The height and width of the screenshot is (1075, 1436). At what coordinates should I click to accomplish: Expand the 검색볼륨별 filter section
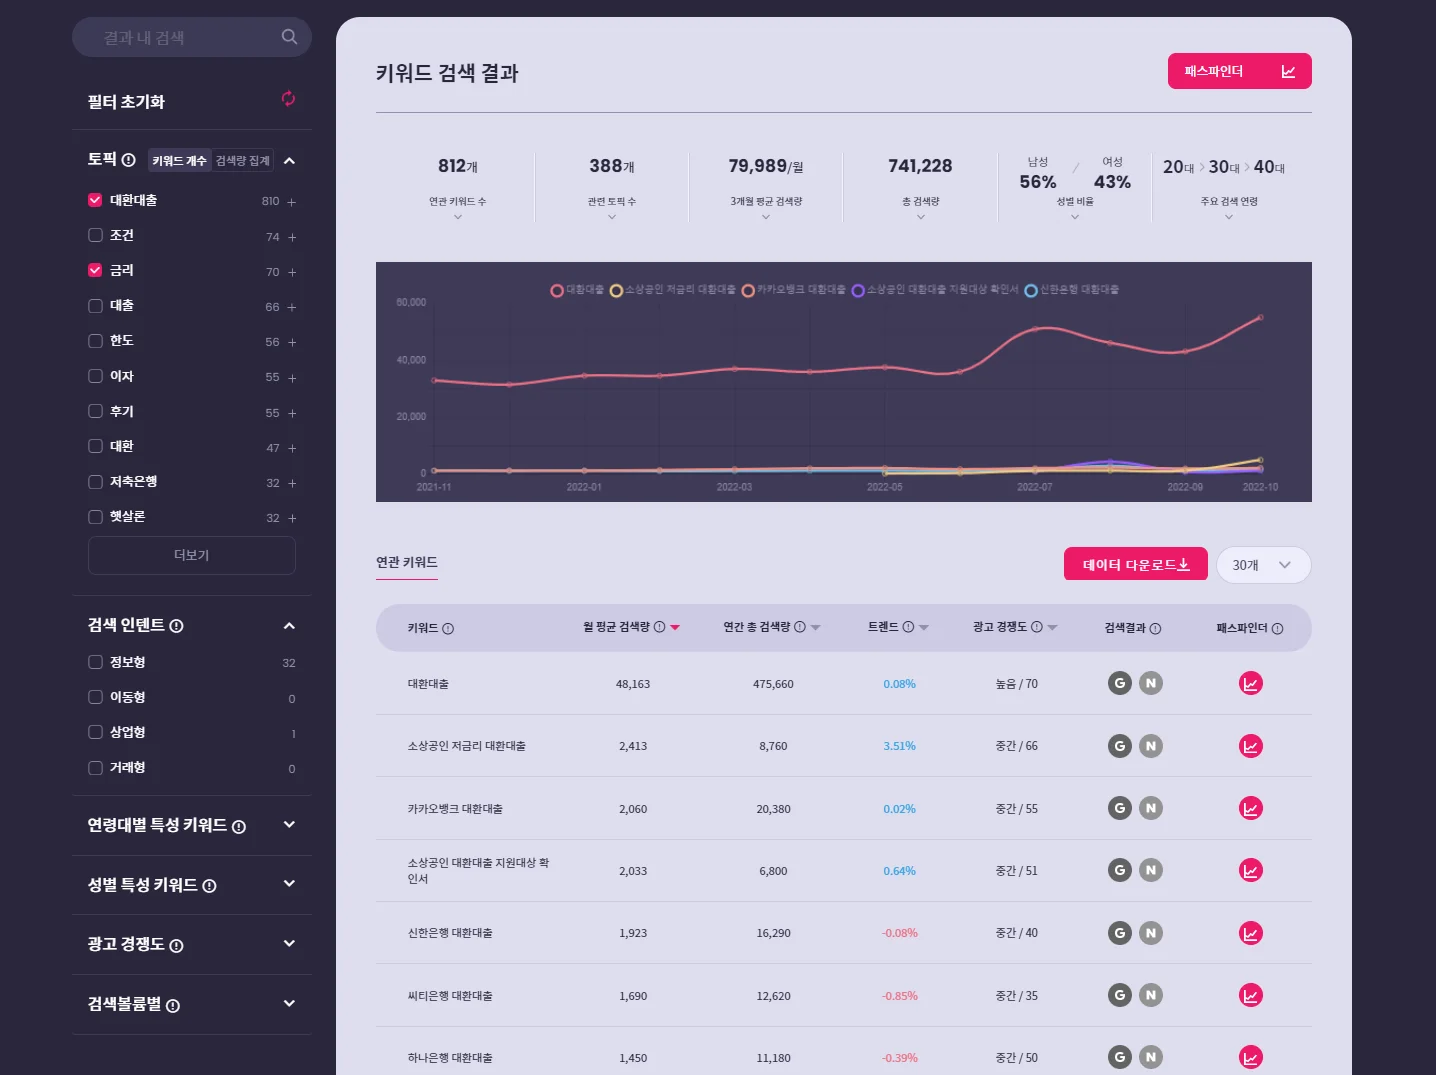coord(289,1004)
